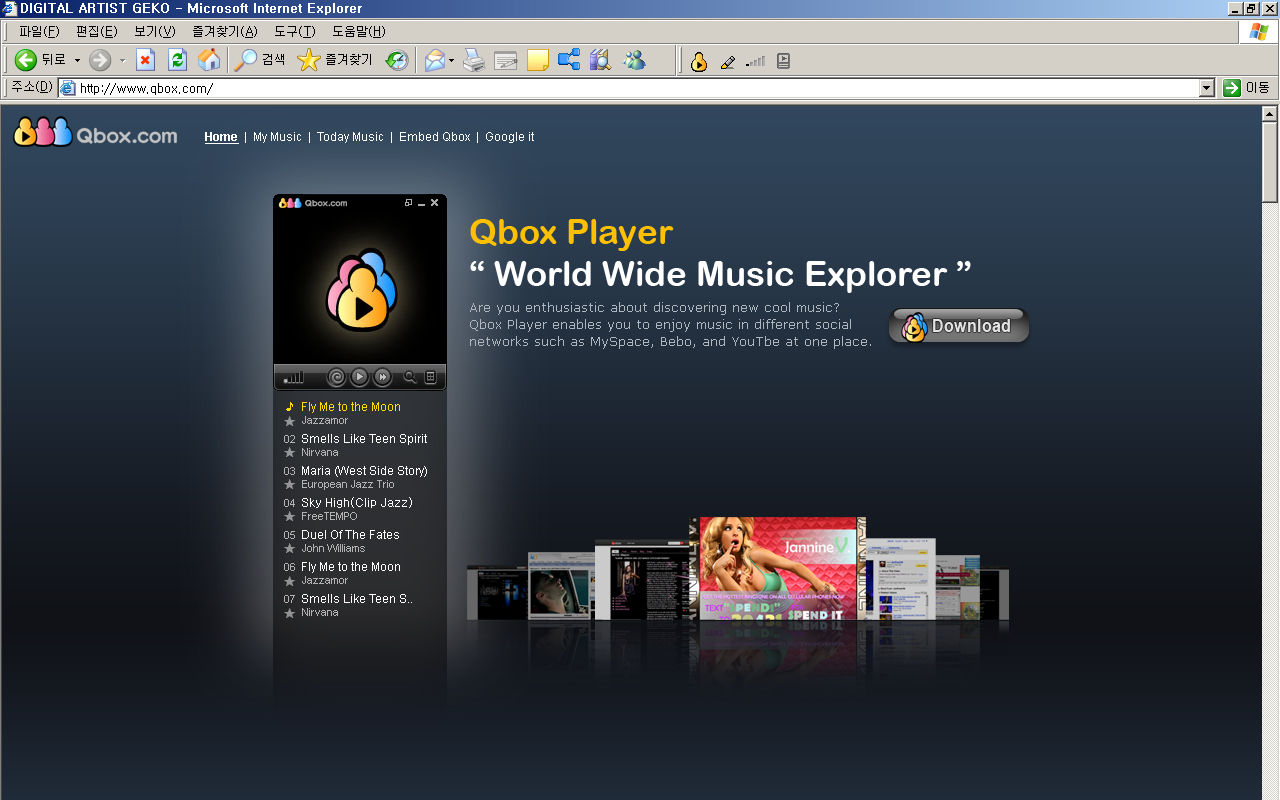Viewport: 1280px width, 800px height.
Task: Open the 도움말(H) menu
Action: pos(358,32)
